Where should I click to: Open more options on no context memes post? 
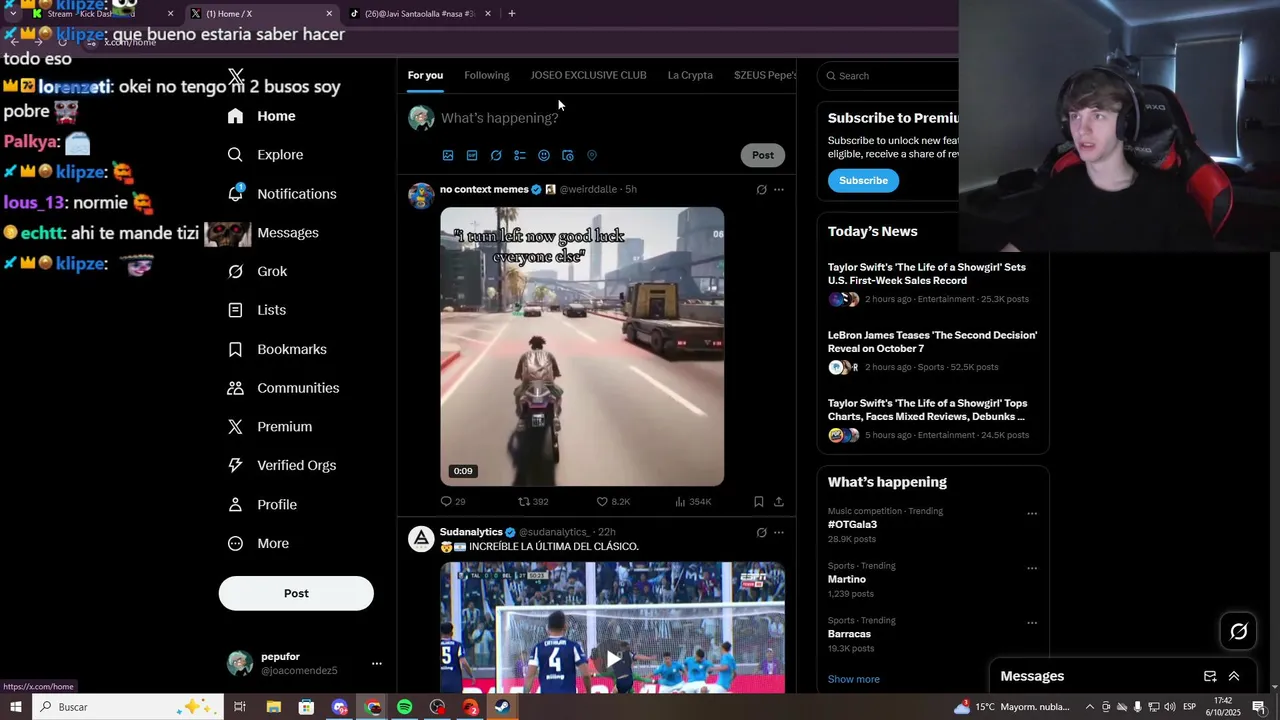[x=779, y=190]
